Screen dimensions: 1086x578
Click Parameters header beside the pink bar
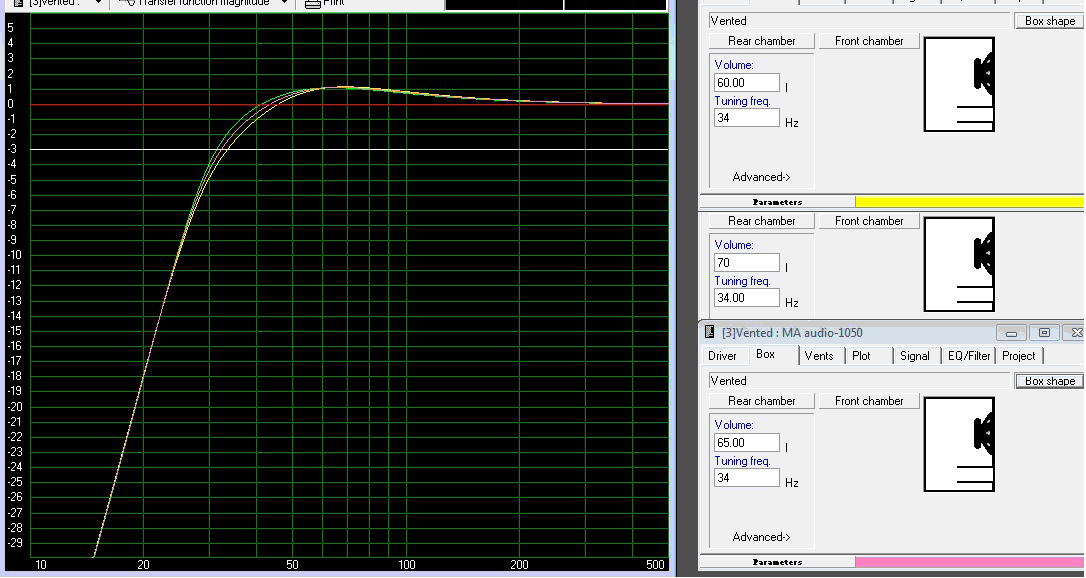(777, 562)
